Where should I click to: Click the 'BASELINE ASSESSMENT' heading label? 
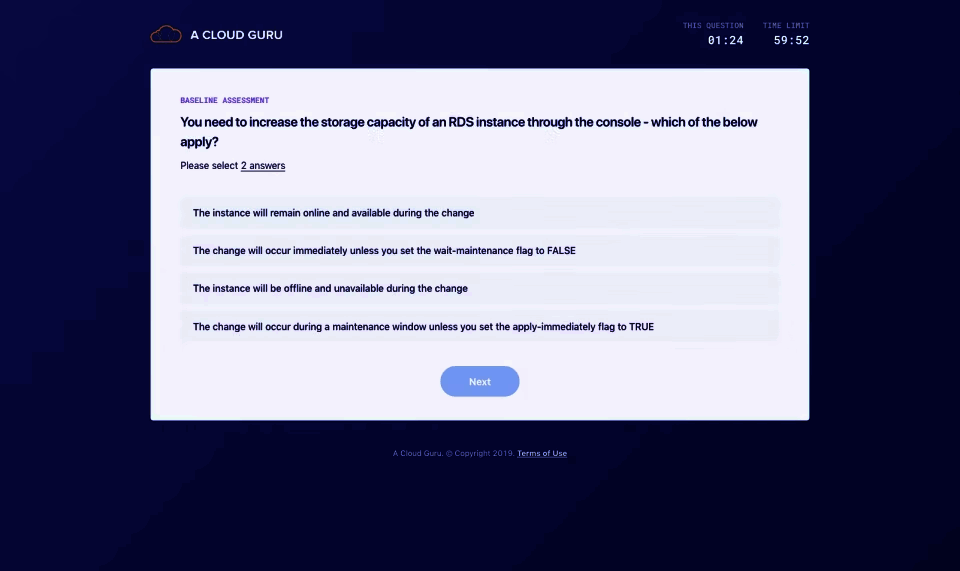click(x=224, y=101)
